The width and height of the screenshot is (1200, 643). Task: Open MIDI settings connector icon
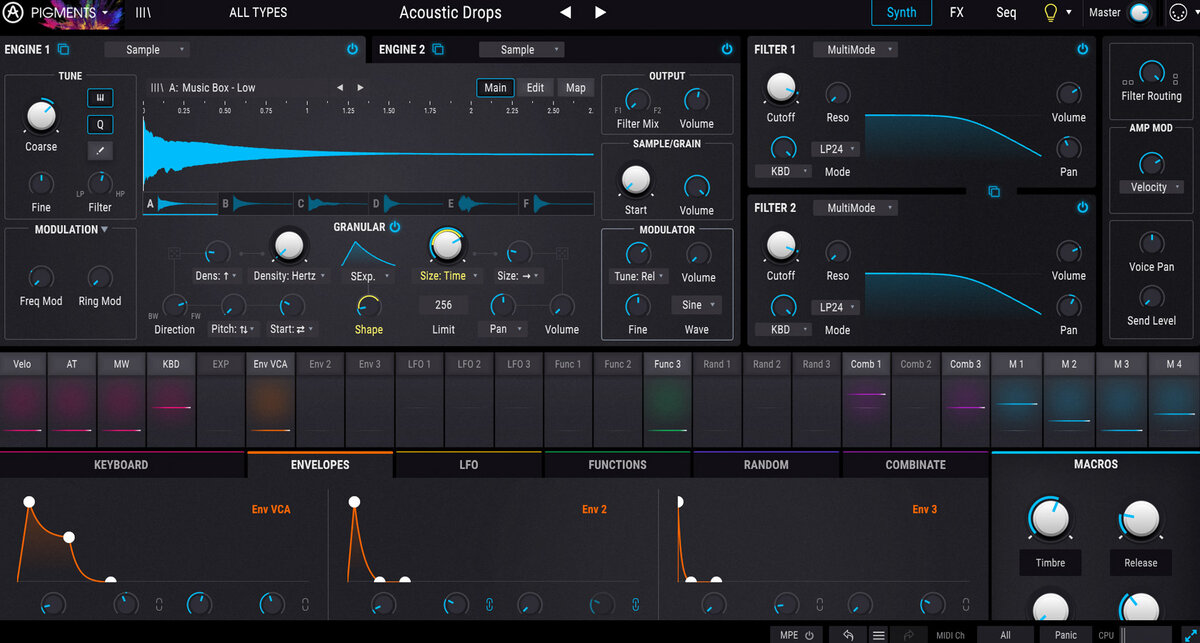pos(1178,13)
